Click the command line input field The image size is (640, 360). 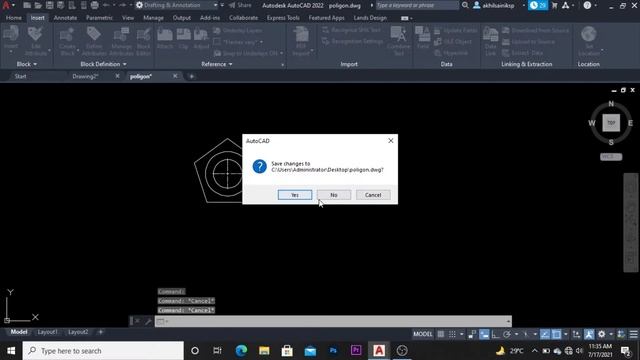333,321
